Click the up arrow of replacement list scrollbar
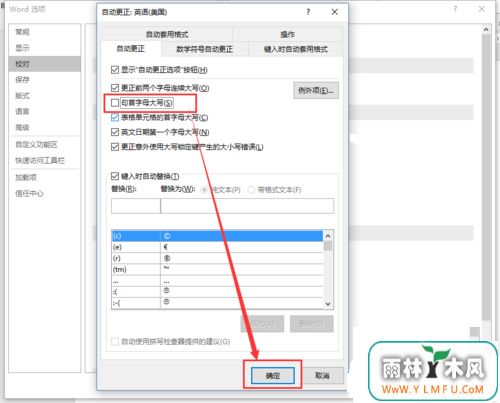The width and height of the screenshot is (500, 403). (328, 236)
